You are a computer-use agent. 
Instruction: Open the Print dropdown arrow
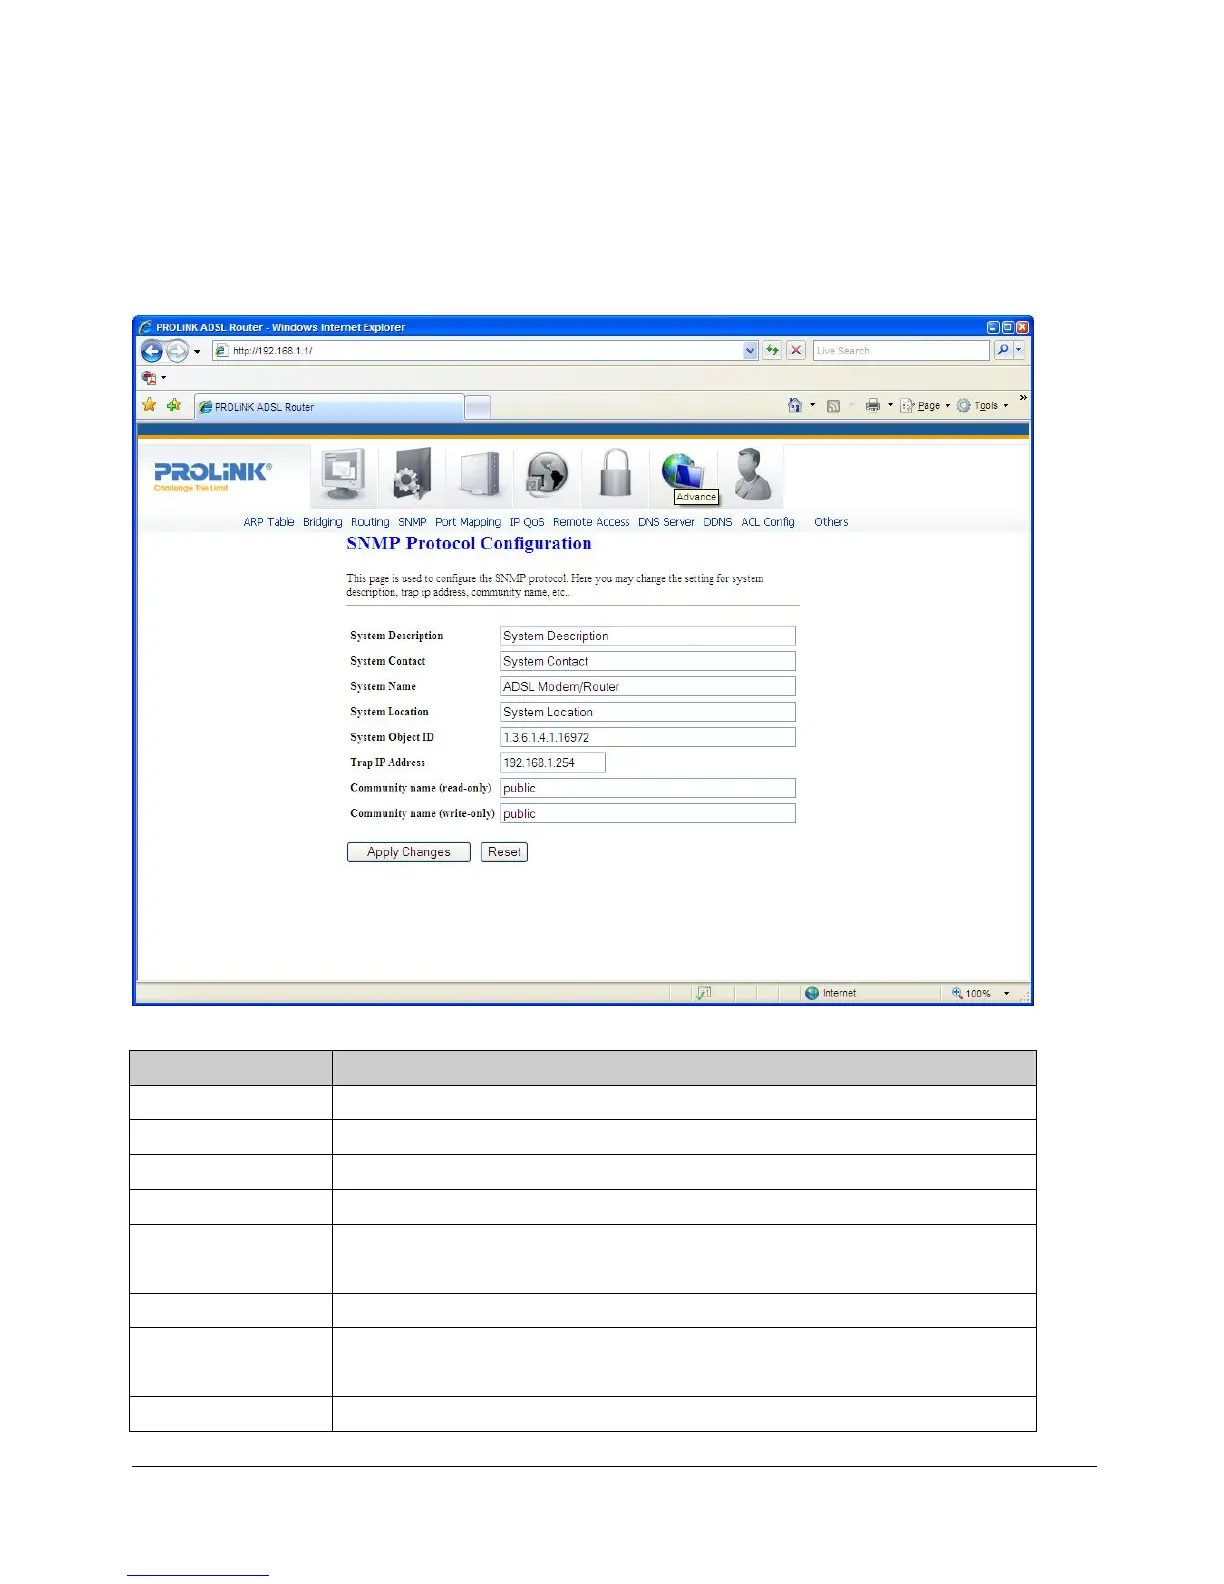tap(890, 405)
